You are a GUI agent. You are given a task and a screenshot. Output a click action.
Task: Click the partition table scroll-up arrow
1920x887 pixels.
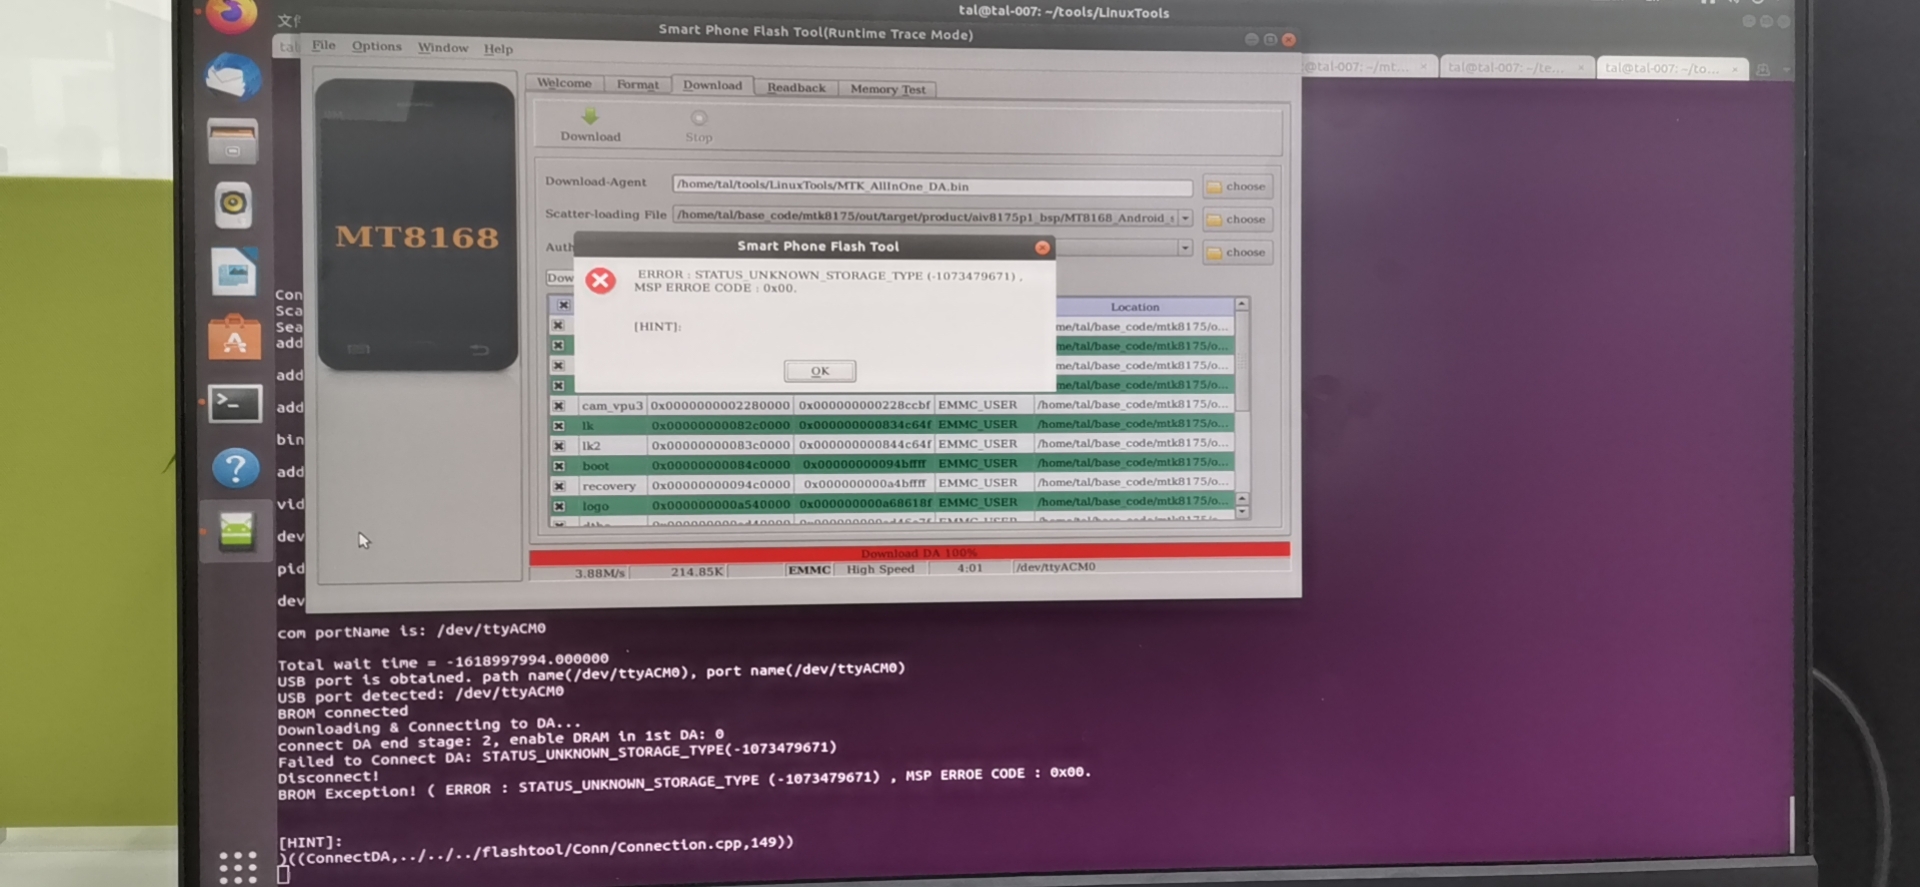(1242, 303)
